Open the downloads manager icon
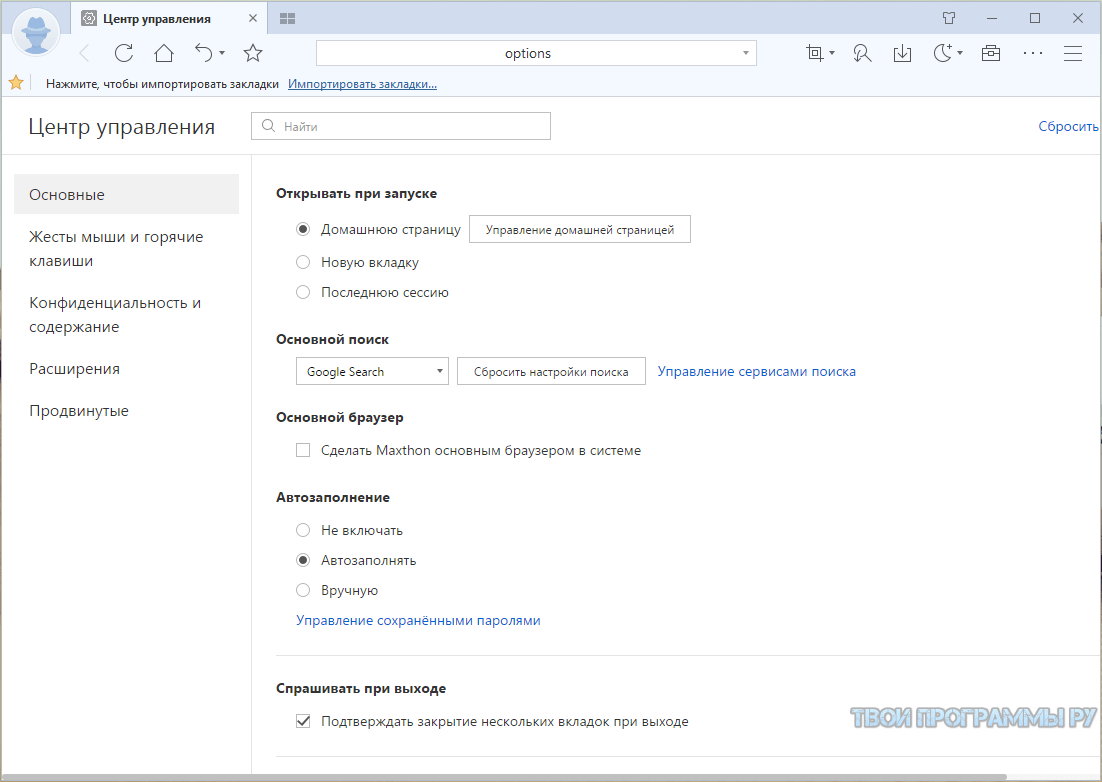1102x782 pixels. click(x=902, y=53)
